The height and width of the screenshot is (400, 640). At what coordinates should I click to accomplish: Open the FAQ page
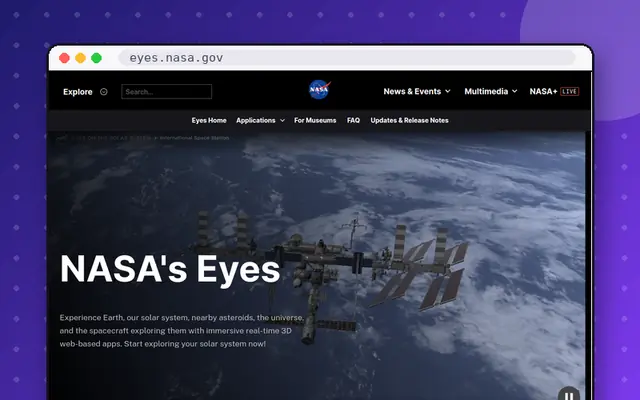(353, 120)
